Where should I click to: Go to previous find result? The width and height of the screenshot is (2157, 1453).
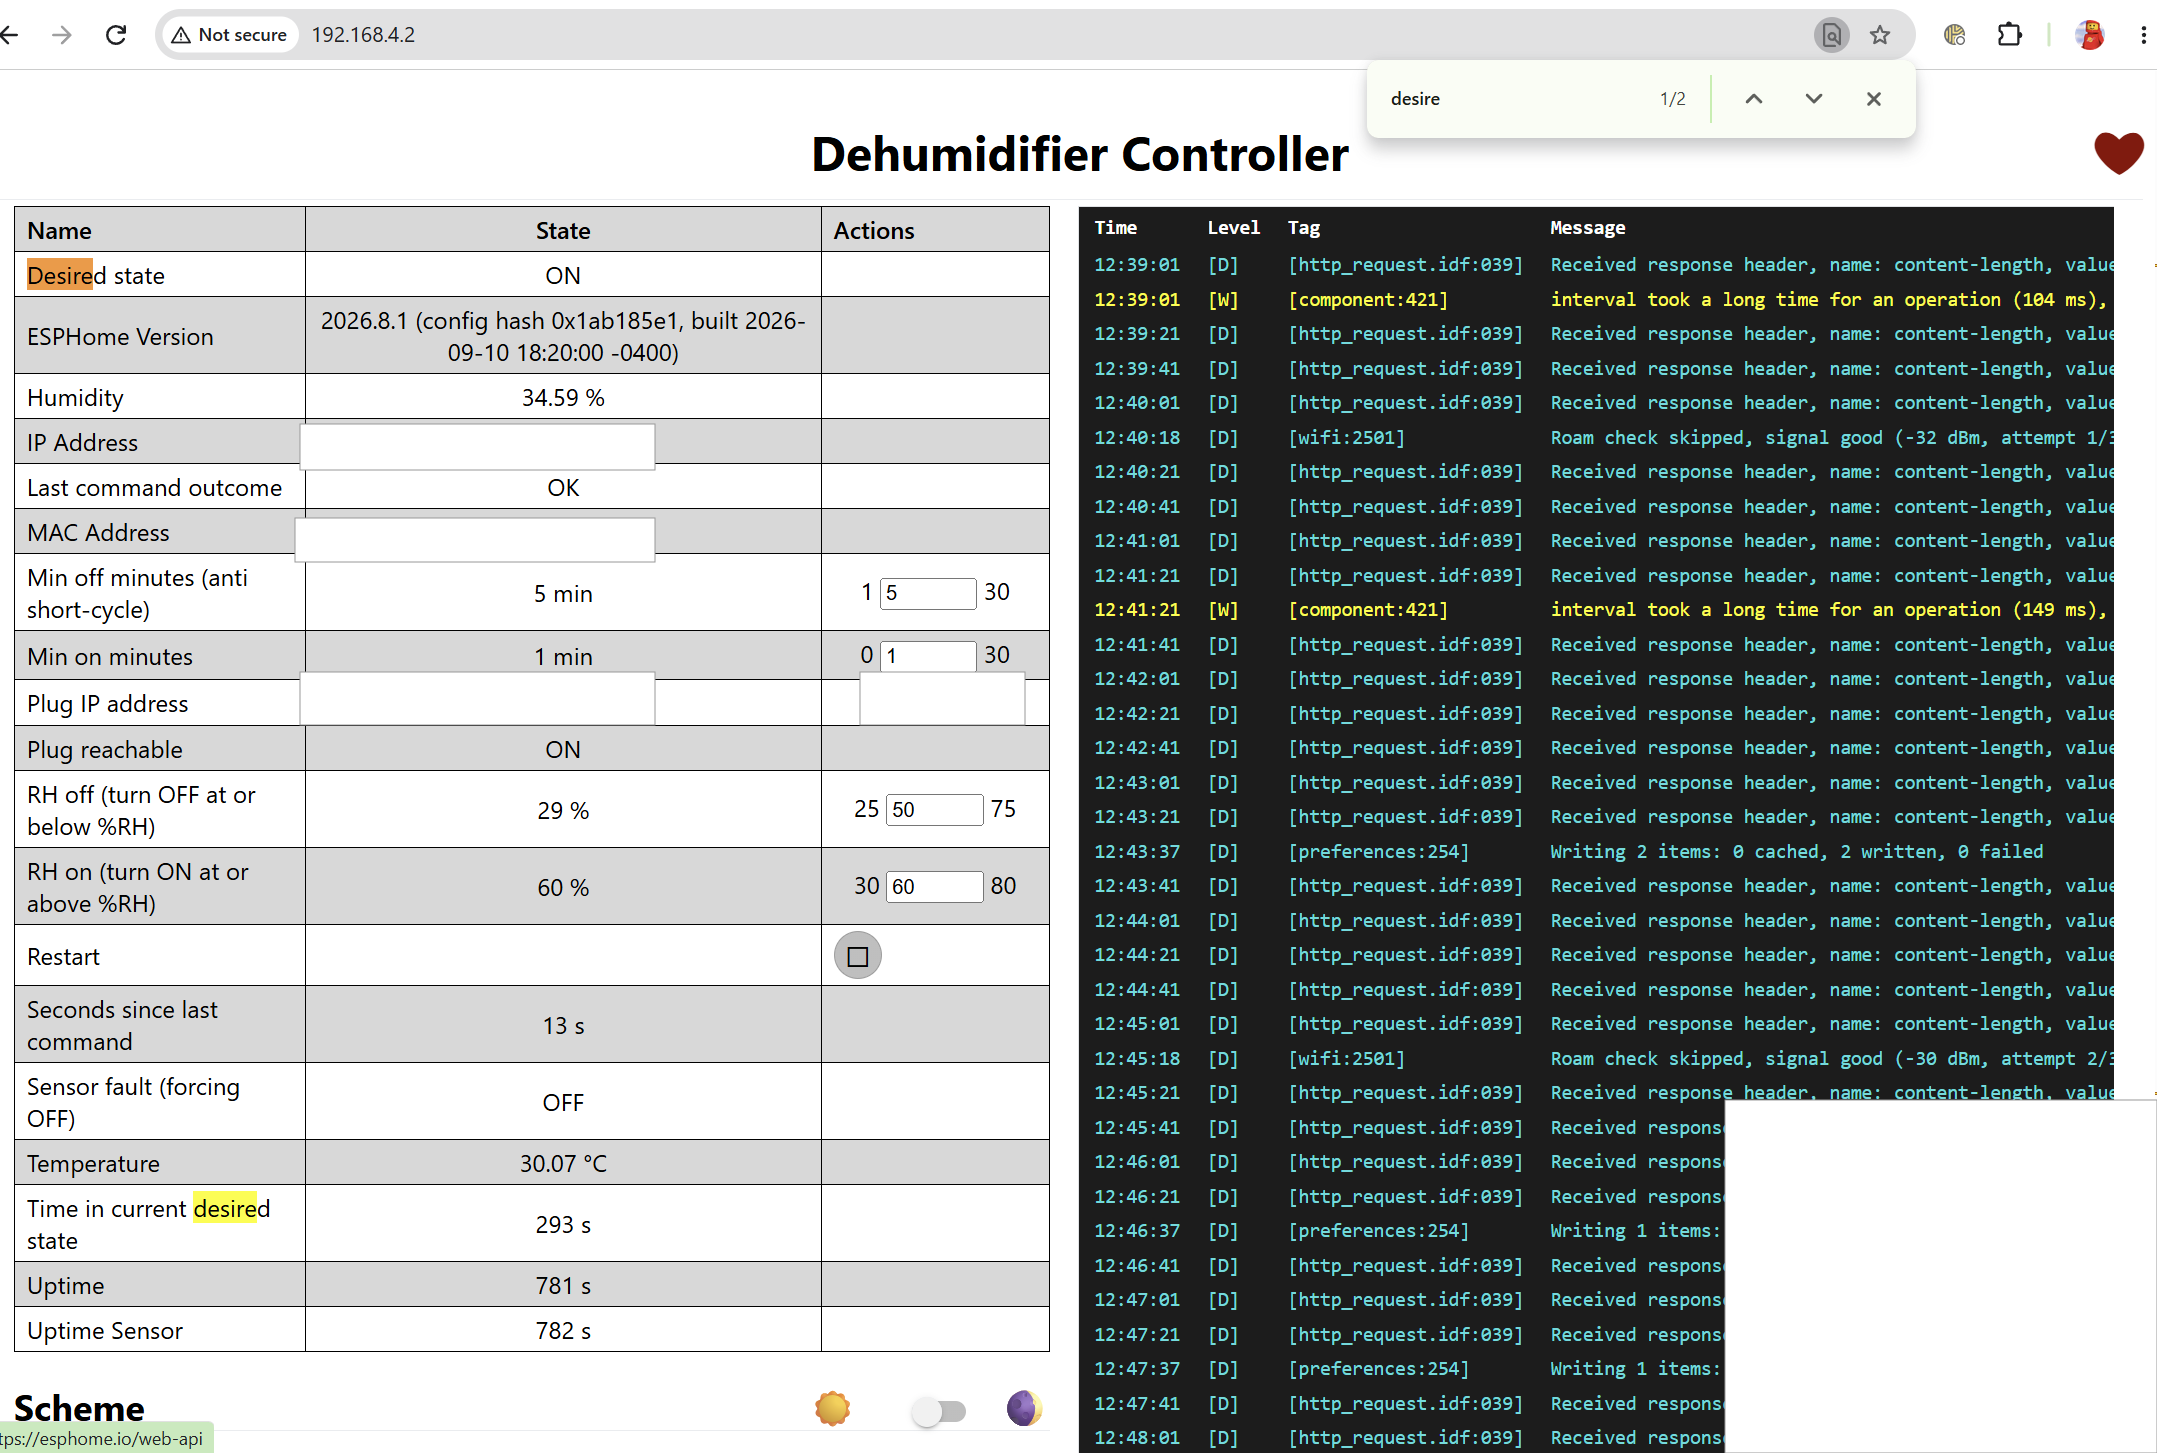point(1754,98)
